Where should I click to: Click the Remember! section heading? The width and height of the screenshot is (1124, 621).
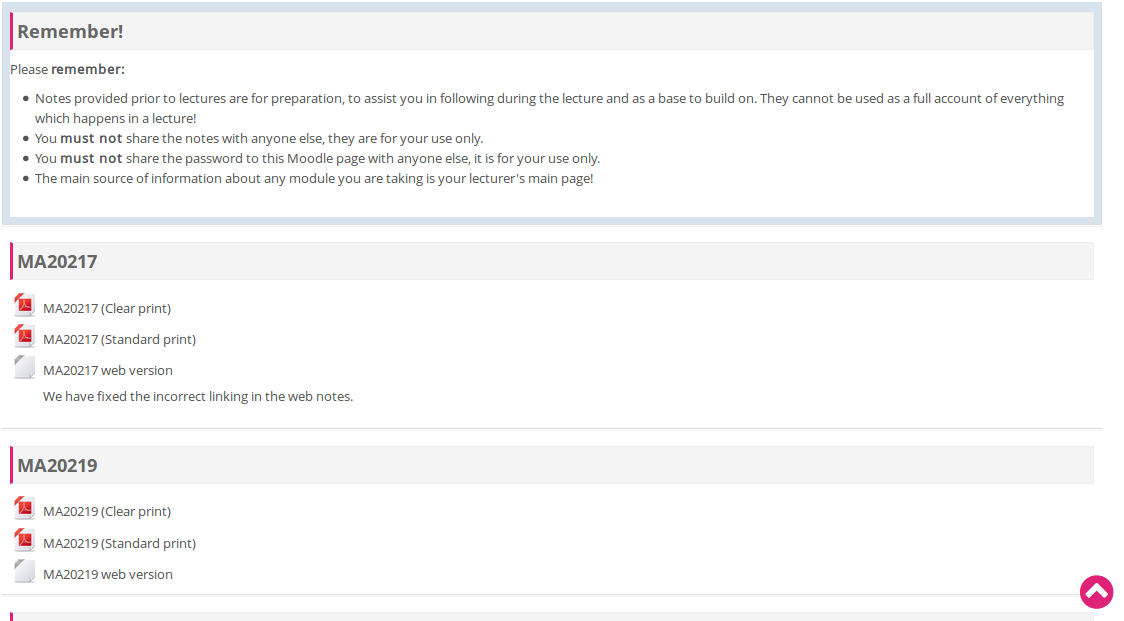(70, 32)
